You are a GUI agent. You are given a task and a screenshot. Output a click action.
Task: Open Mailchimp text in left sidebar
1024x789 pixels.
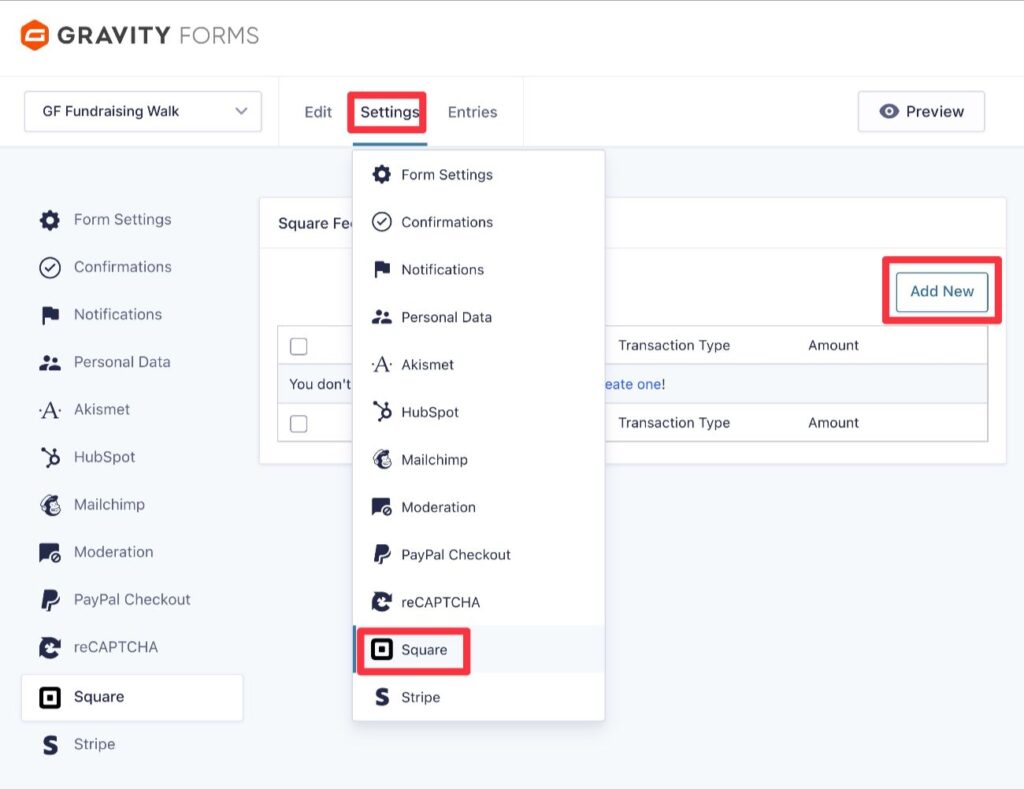coord(109,505)
